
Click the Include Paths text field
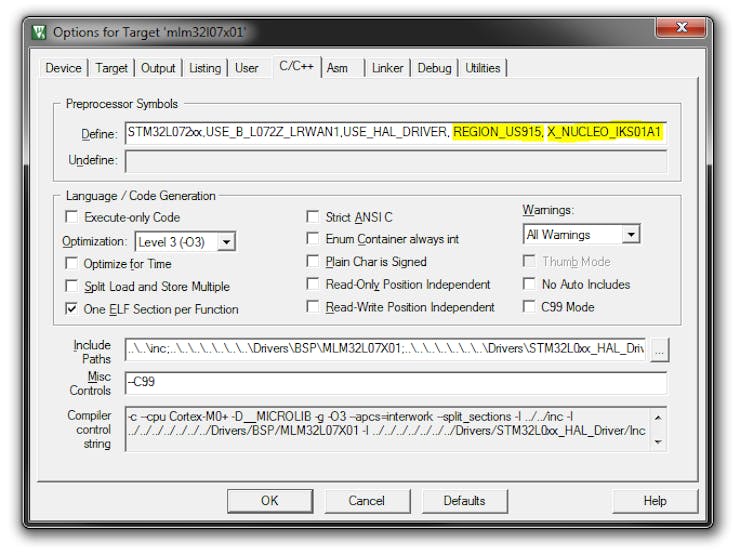tap(386, 350)
